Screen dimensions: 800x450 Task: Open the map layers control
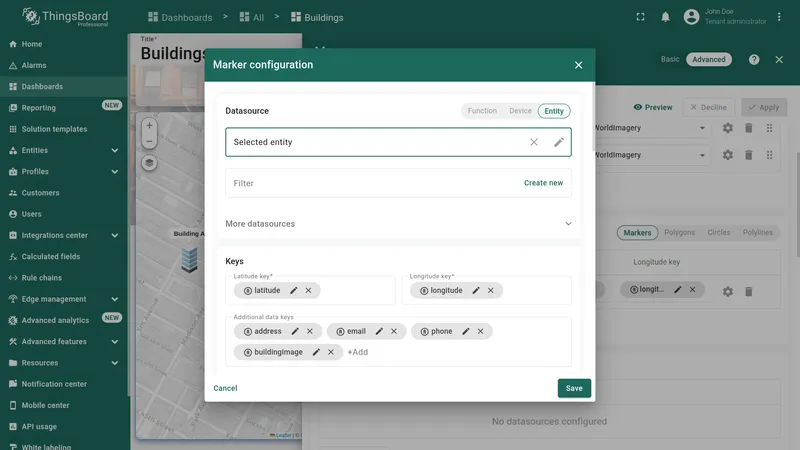coord(149,163)
